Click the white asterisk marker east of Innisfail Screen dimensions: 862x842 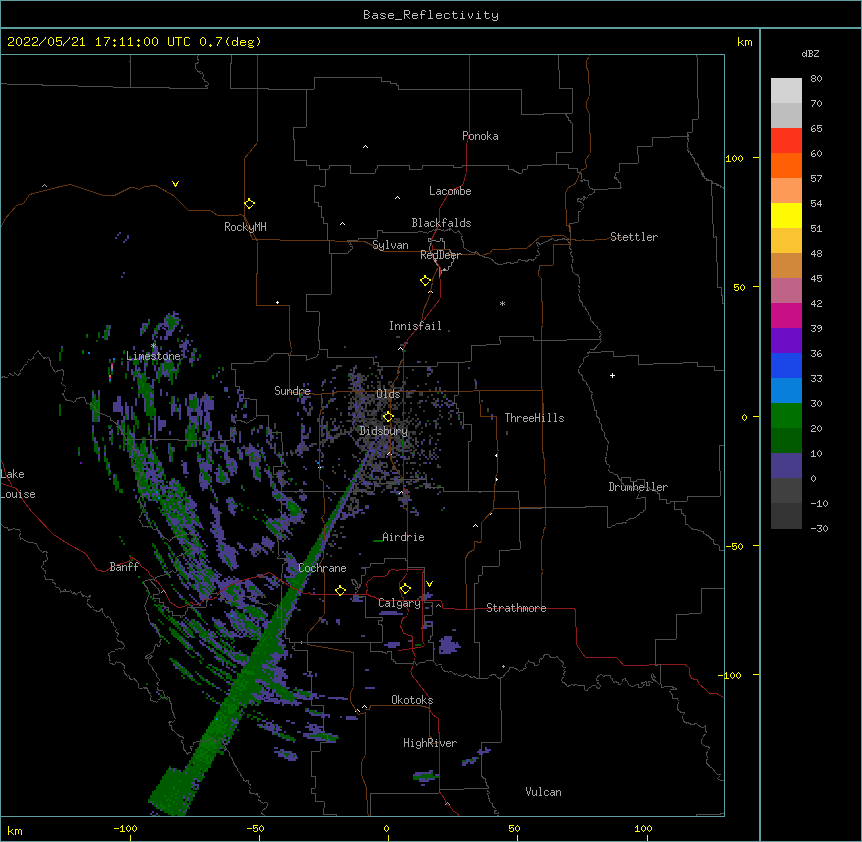coord(502,303)
